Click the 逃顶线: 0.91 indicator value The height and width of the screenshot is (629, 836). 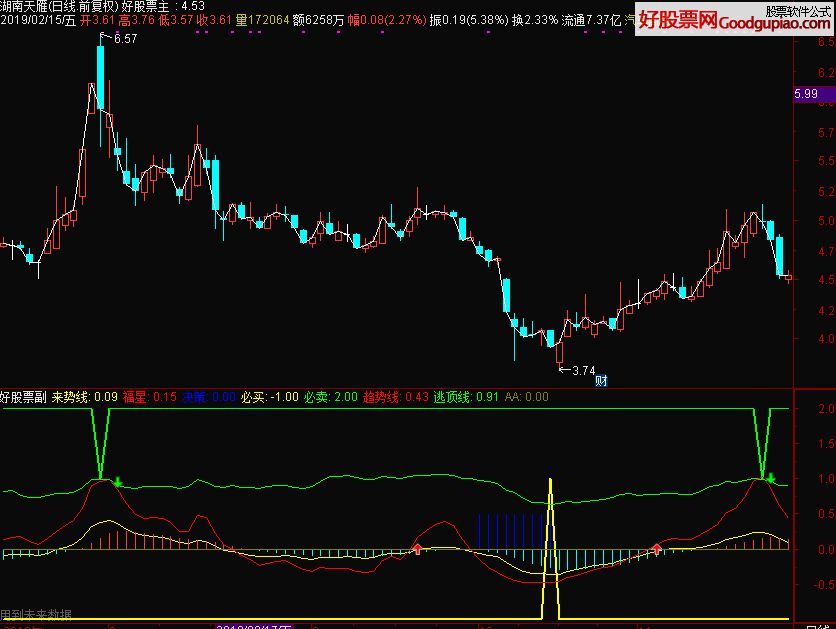point(466,397)
